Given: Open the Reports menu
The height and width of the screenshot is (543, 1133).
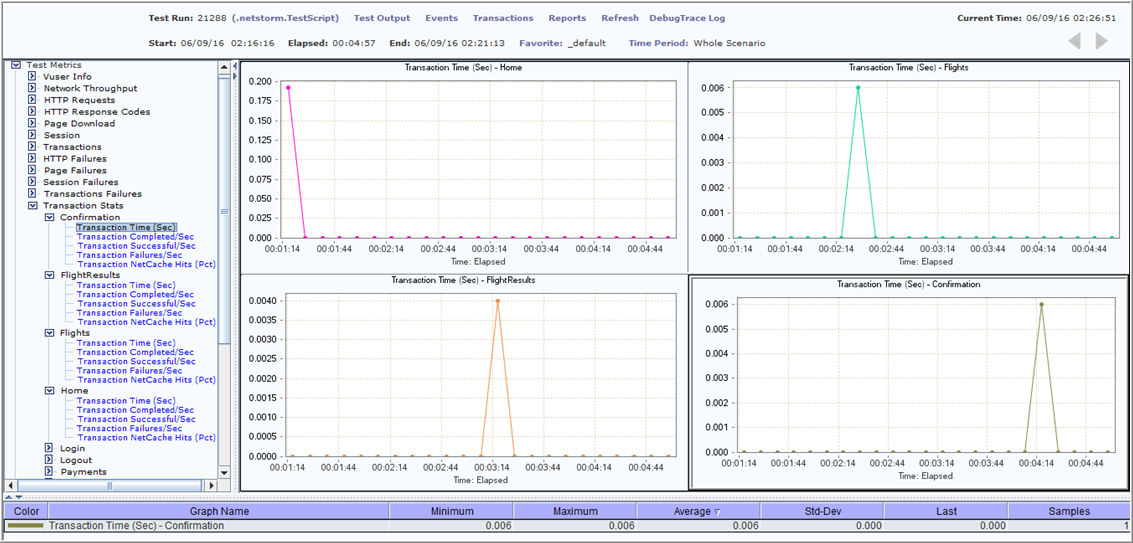Looking at the screenshot, I should [x=567, y=18].
